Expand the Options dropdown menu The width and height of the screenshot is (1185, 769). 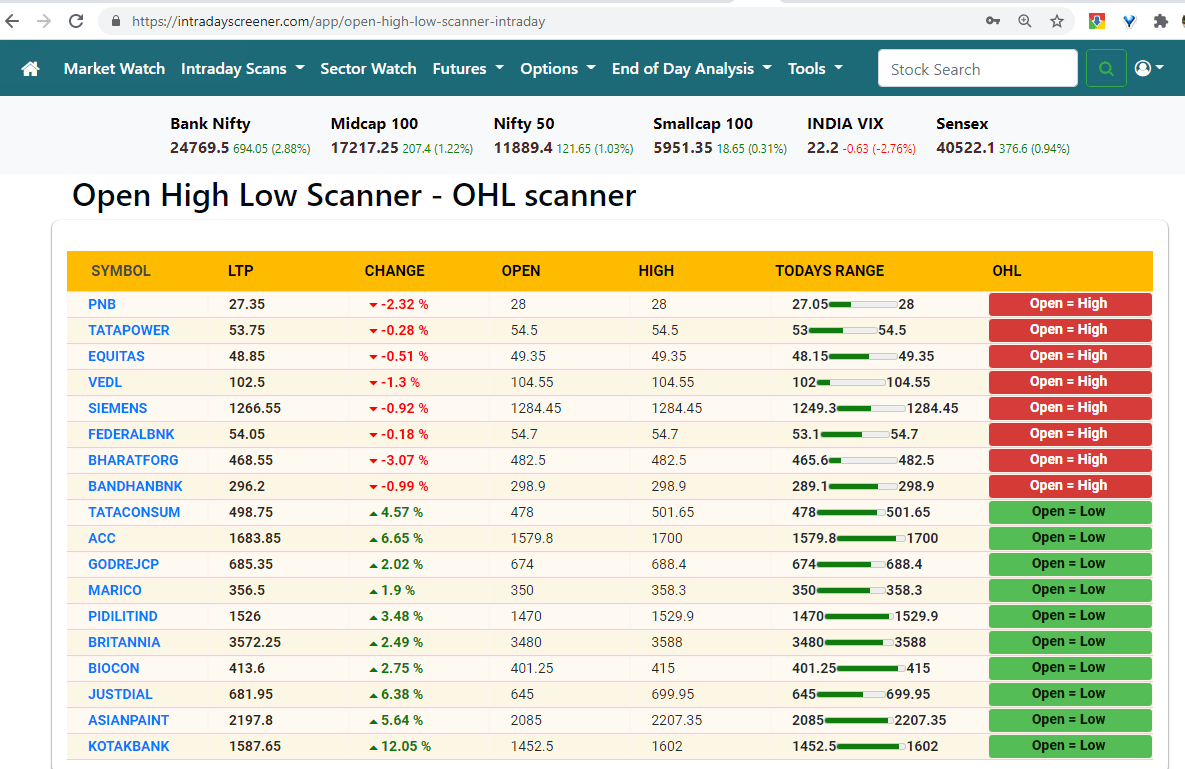[x=558, y=69]
